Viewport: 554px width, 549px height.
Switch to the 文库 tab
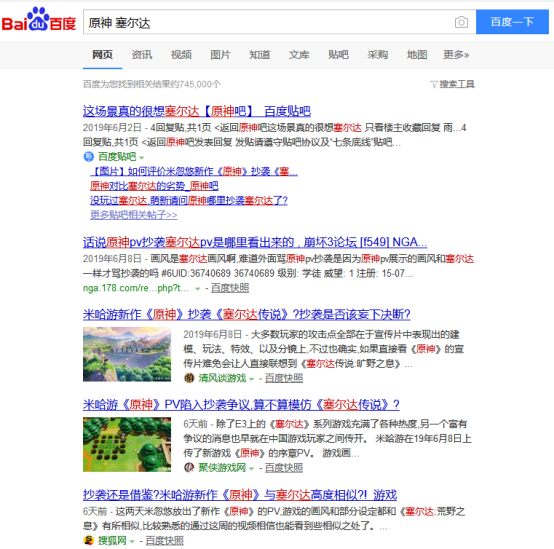tap(299, 55)
